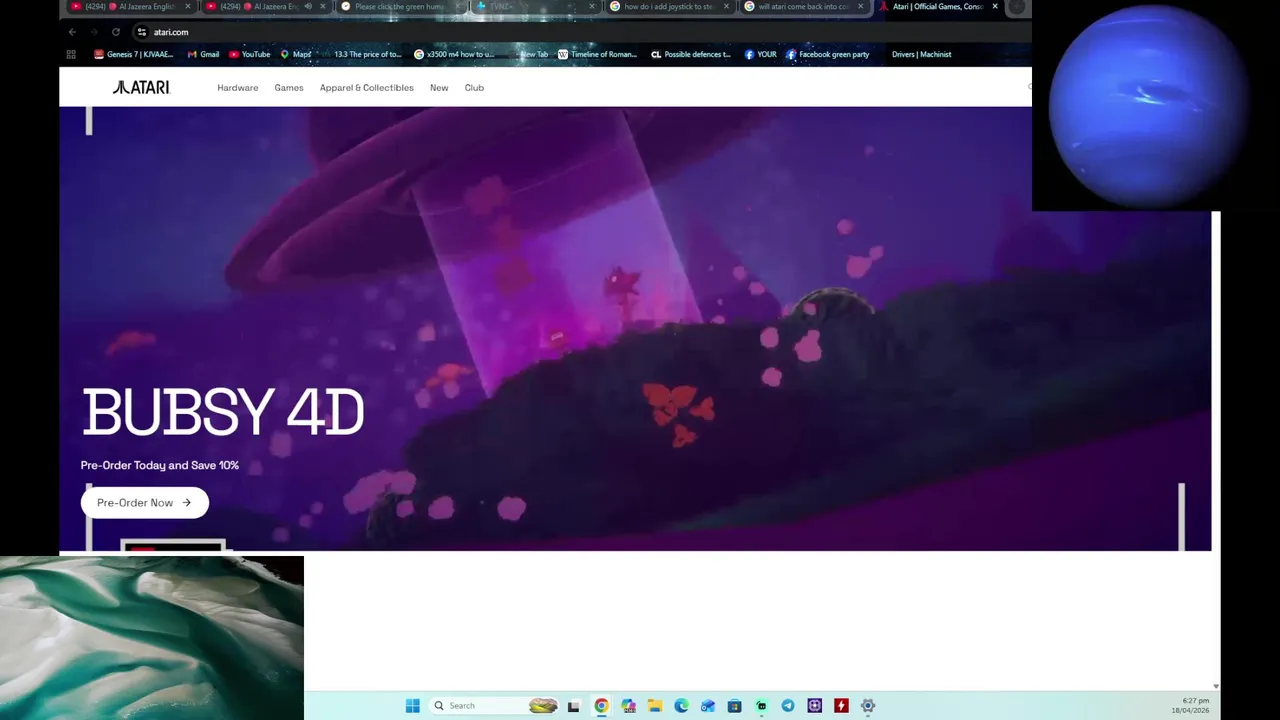
Task: Open the Gmail bookmark
Action: tap(203, 55)
